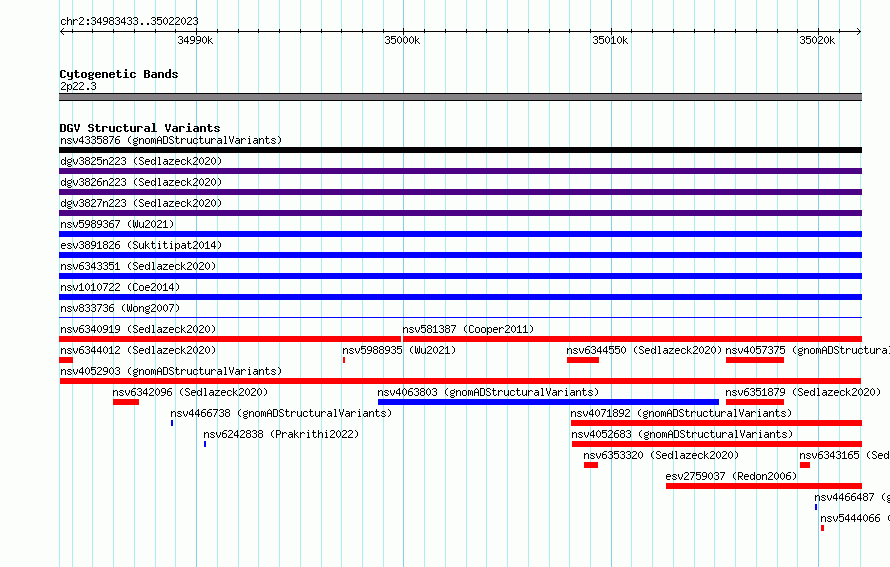Click the blue nsv5989367 variant bar

[460, 234]
